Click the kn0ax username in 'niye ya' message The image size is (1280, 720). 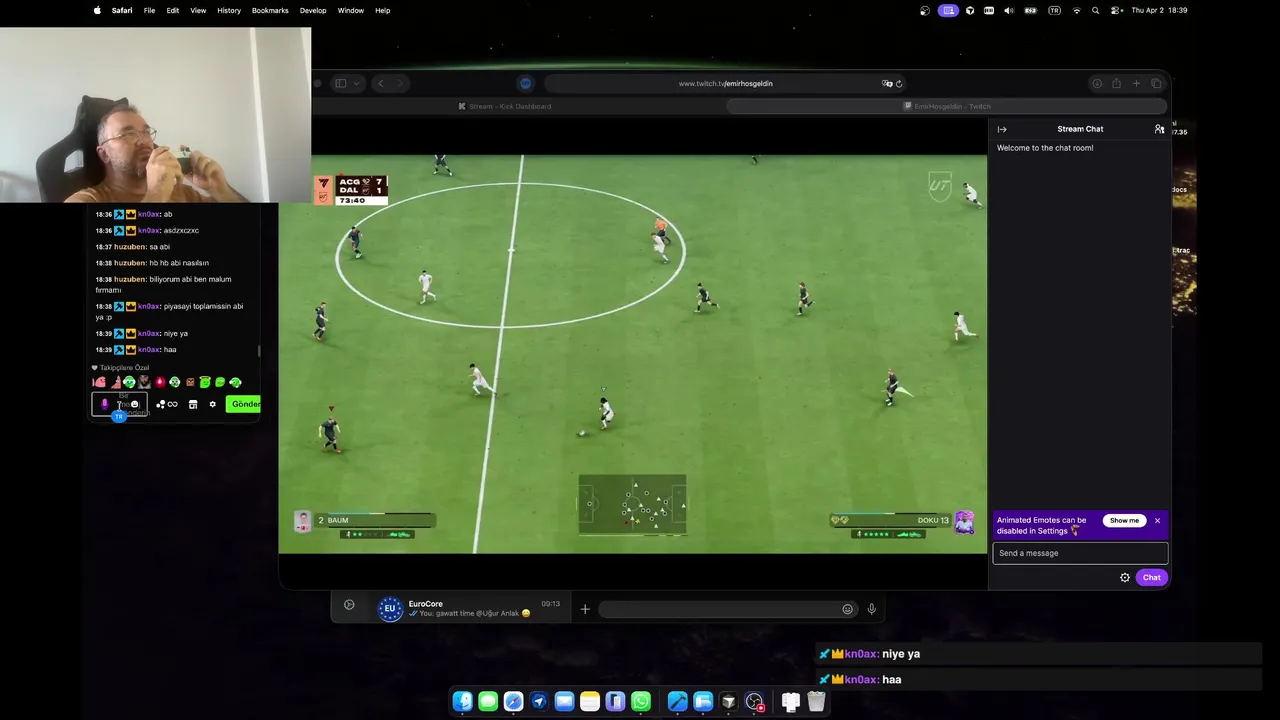tap(149, 333)
